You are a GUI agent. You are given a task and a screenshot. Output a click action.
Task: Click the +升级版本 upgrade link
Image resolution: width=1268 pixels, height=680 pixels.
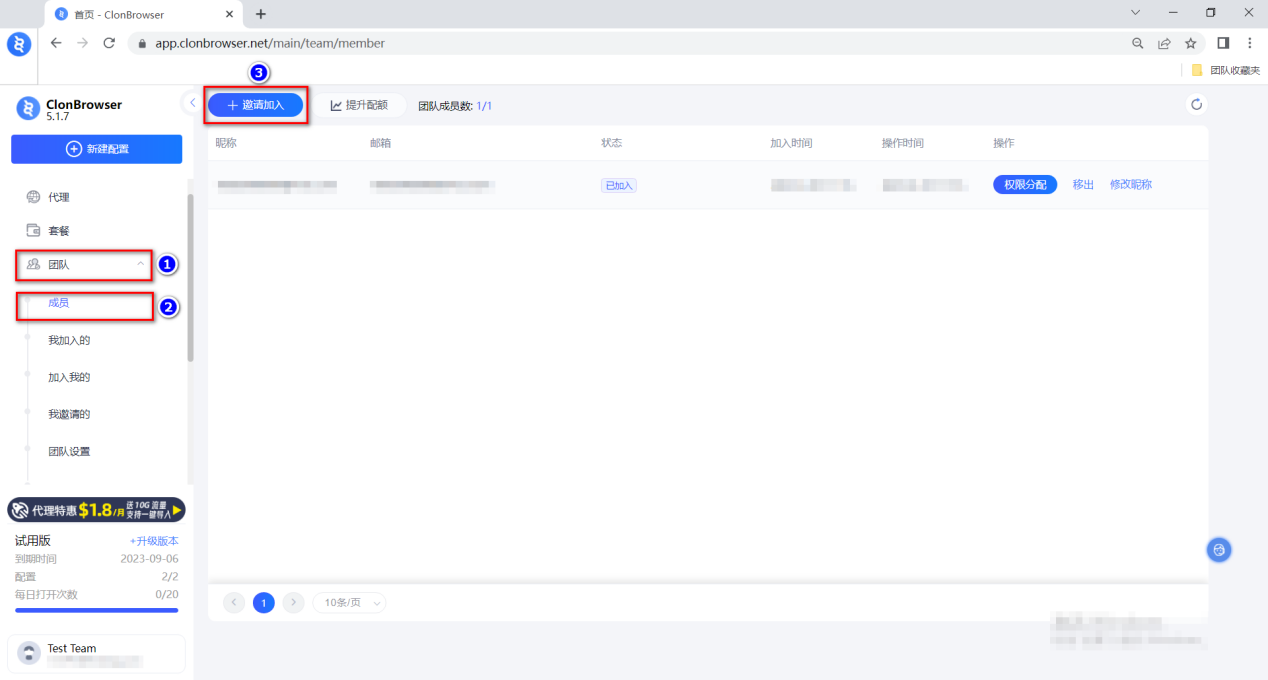(154, 541)
